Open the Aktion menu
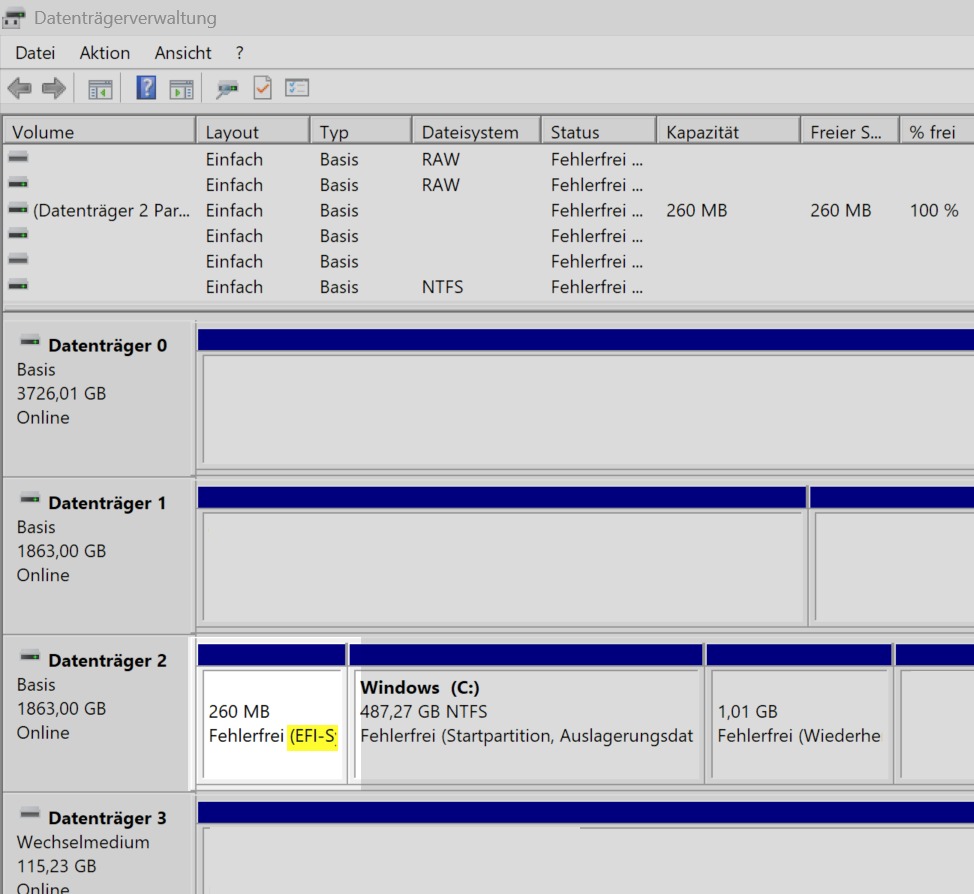Image resolution: width=974 pixels, height=894 pixels. click(104, 53)
